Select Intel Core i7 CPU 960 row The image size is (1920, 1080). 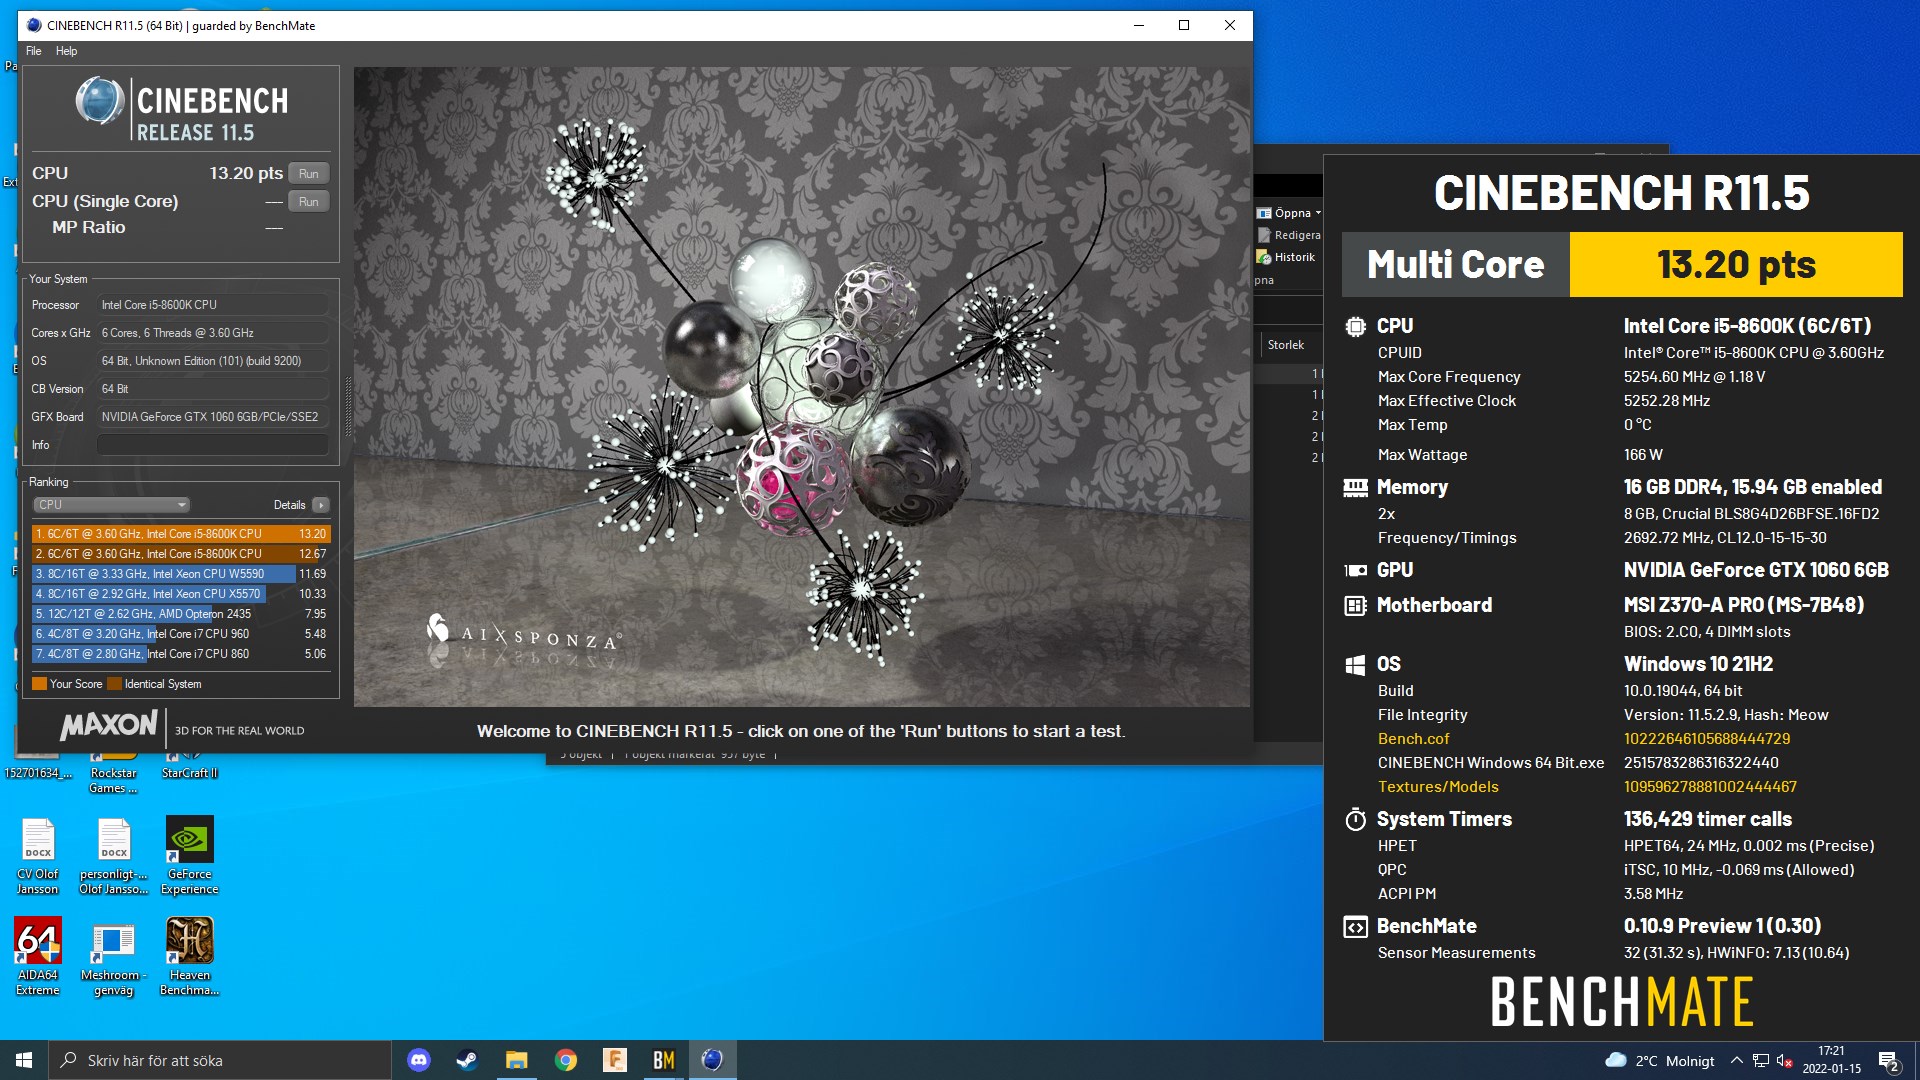[181, 634]
